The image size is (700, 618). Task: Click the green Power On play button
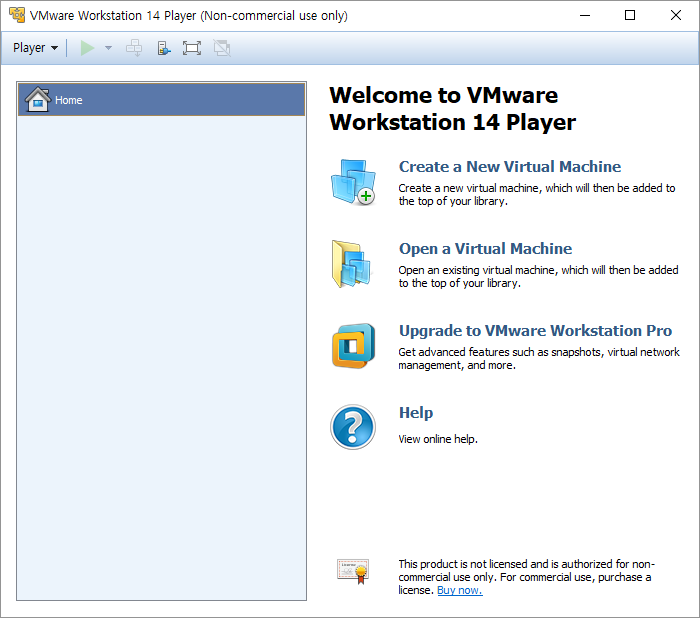point(87,48)
